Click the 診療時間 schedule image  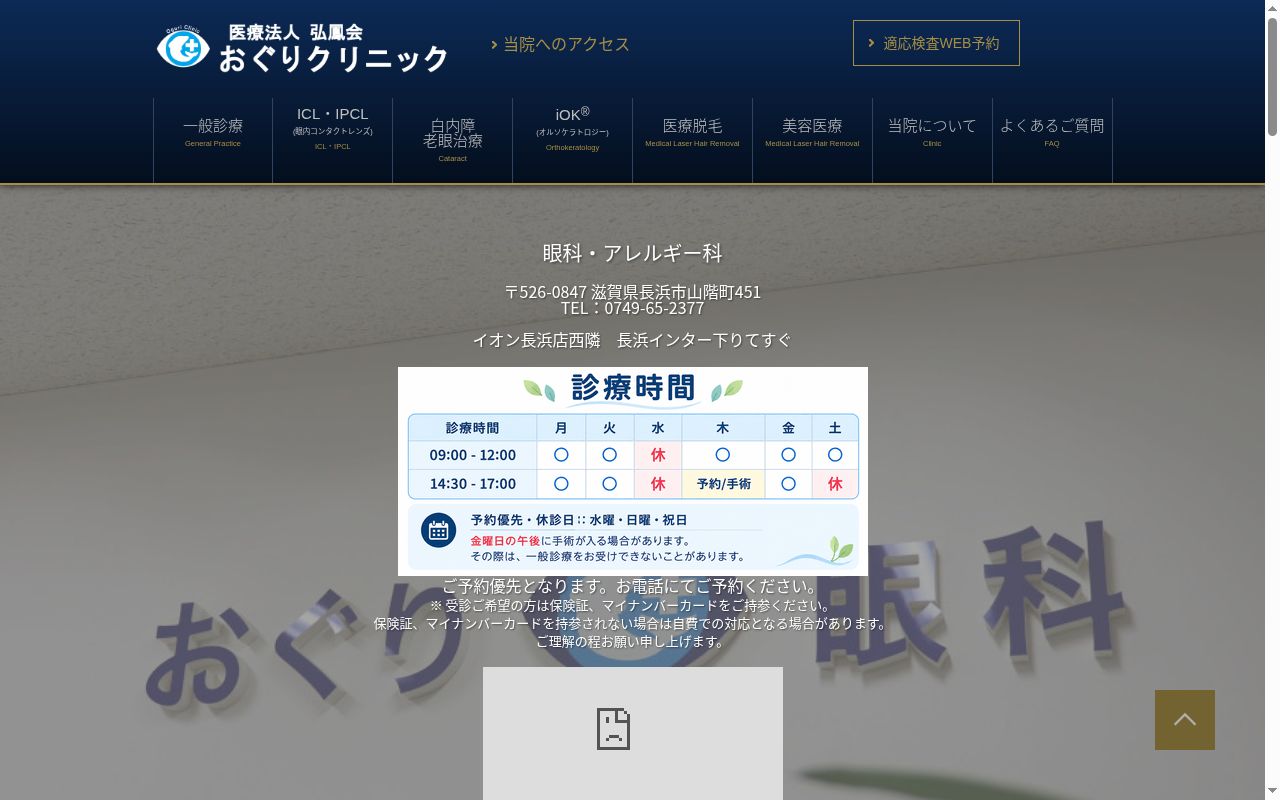(x=633, y=471)
